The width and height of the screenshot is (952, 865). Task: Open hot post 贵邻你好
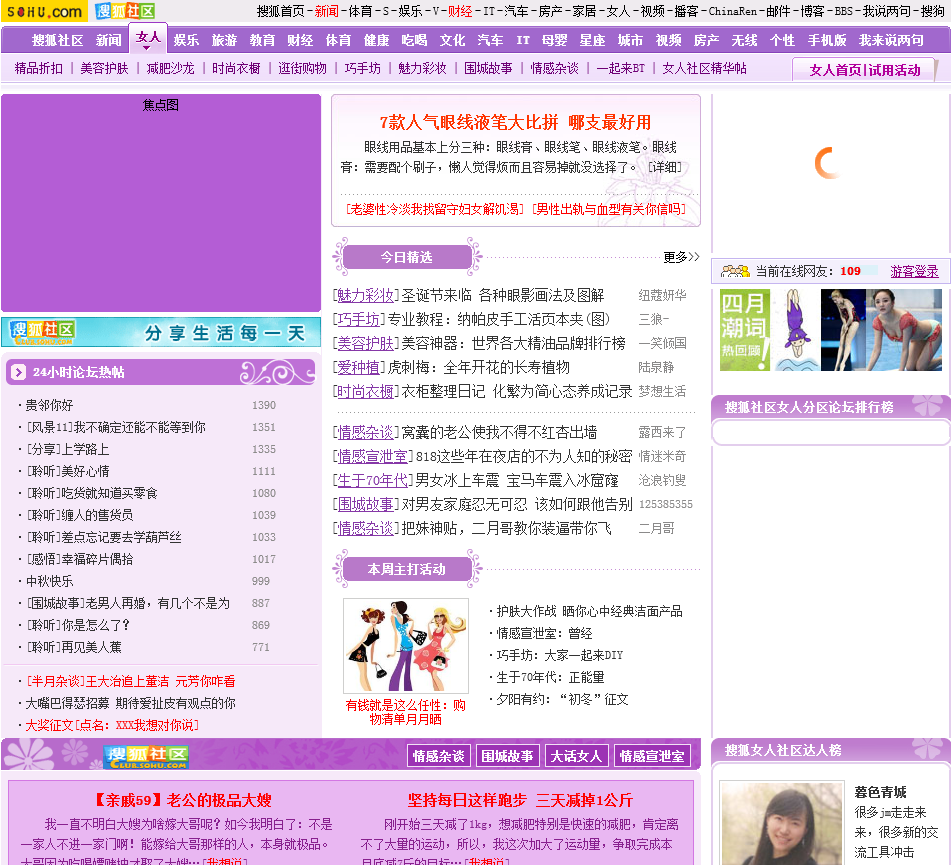pos(49,405)
